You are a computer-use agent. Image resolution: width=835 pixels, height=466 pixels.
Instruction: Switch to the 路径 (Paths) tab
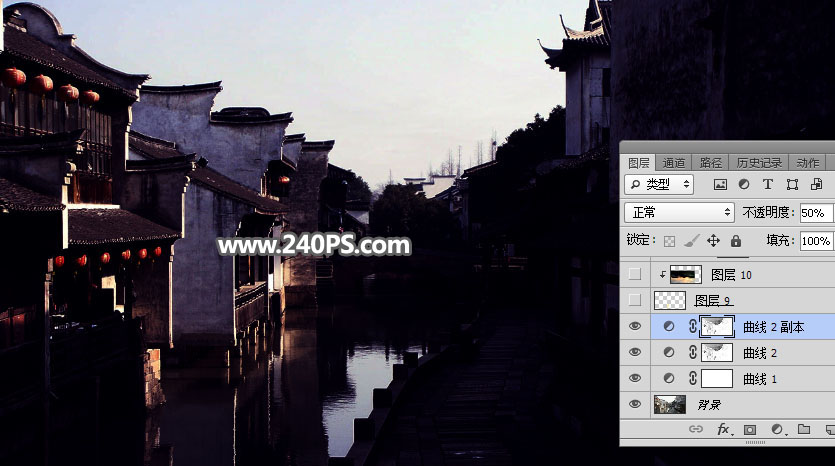(710, 162)
